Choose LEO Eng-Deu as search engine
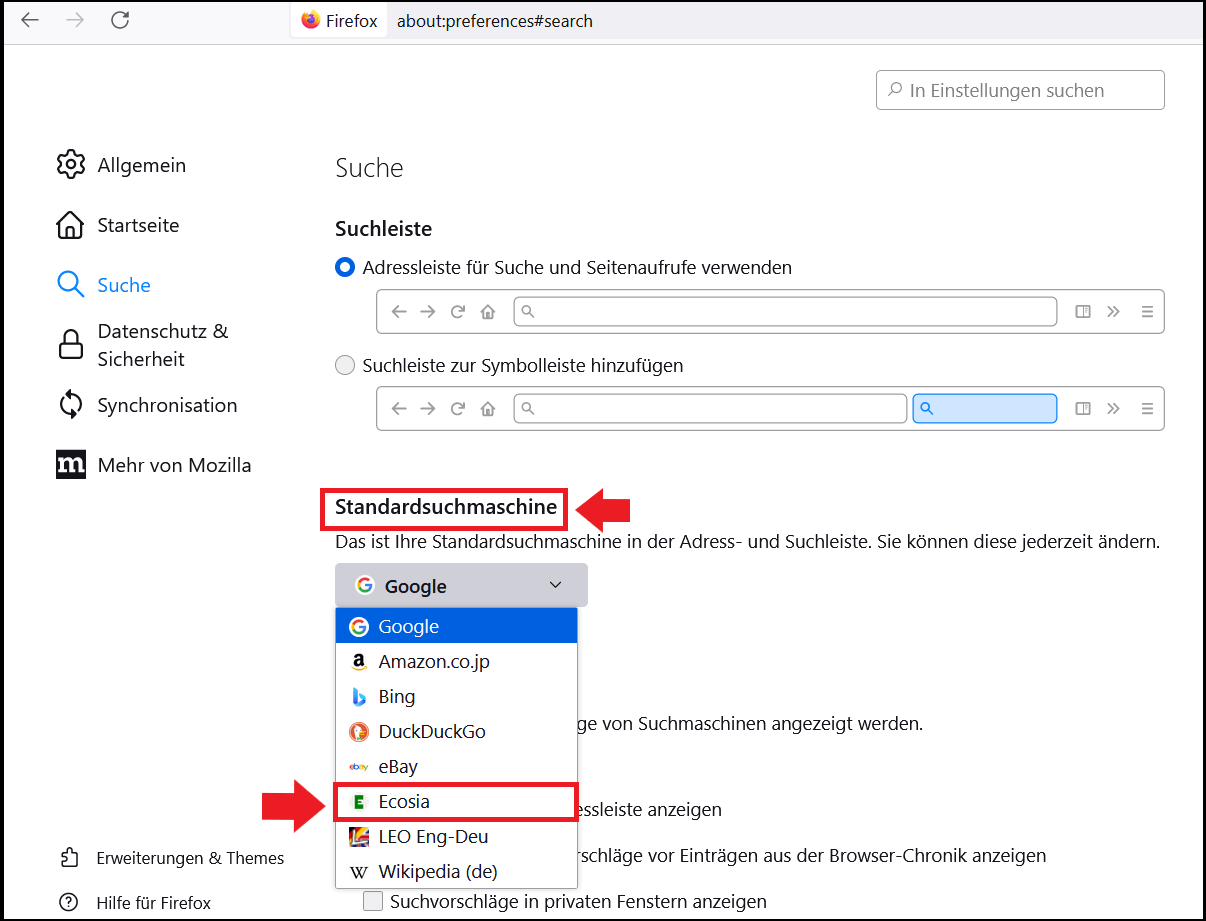 point(456,837)
